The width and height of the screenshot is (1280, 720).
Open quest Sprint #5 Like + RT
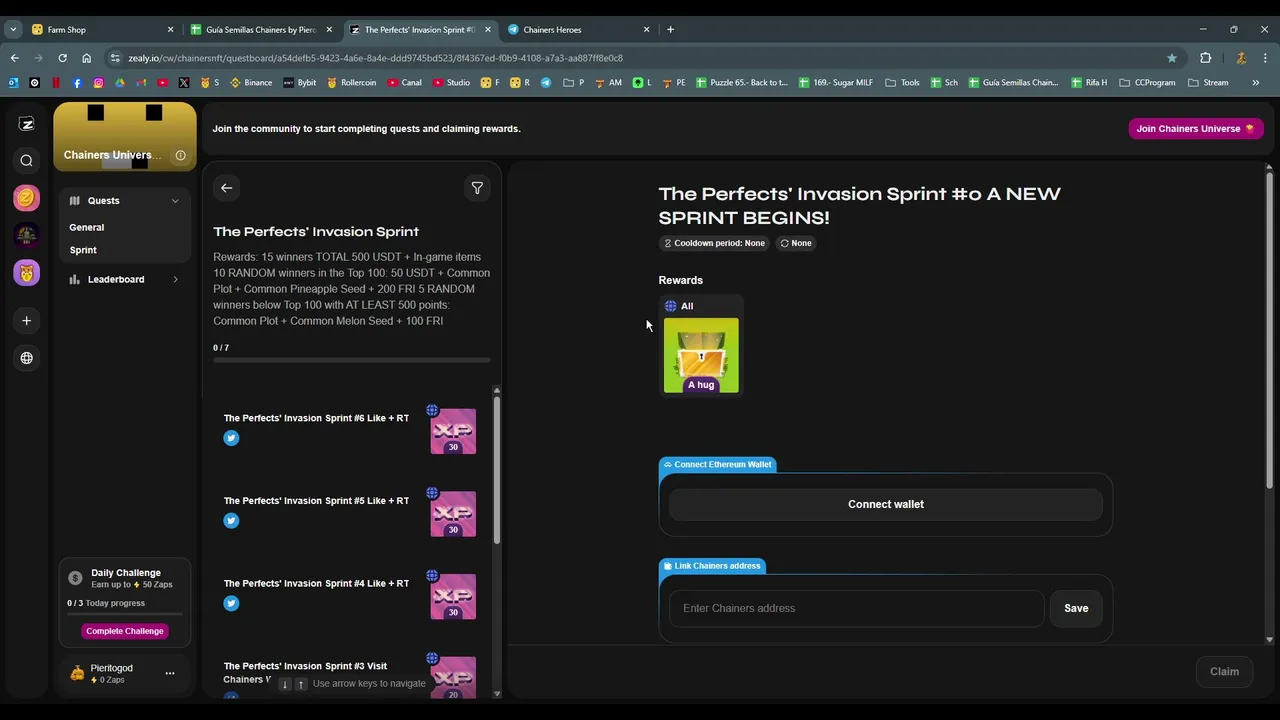pos(350,513)
